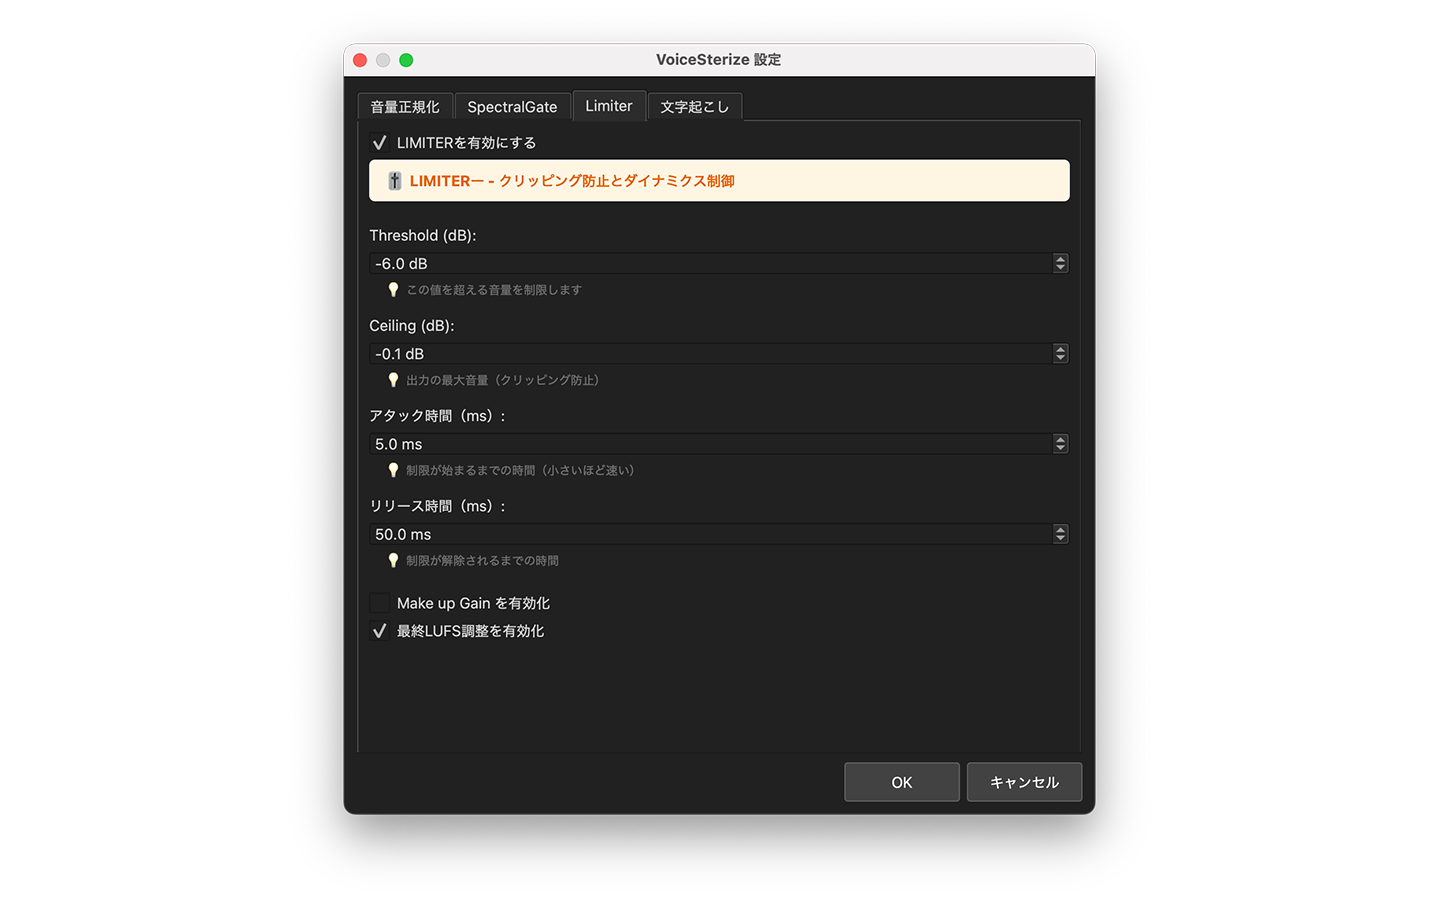Click the LIMITER クリッピング防止 banner text
The width and height of the screenshot is (1440, 900).
[572, 181]
